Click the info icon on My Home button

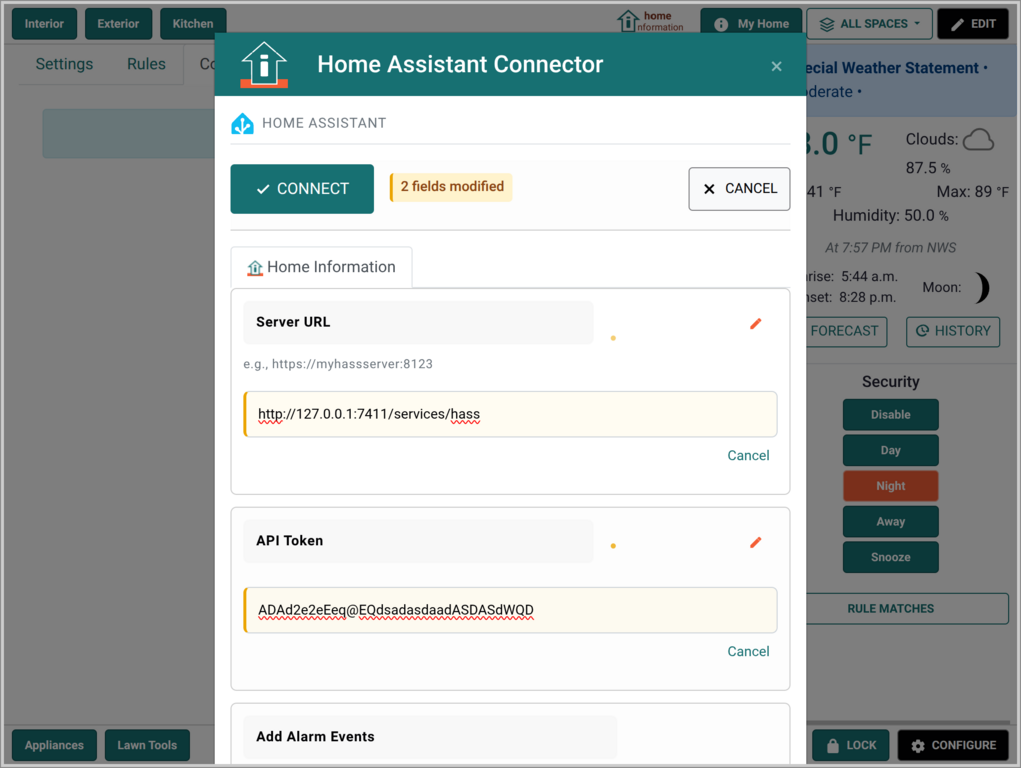coord(721,25)
